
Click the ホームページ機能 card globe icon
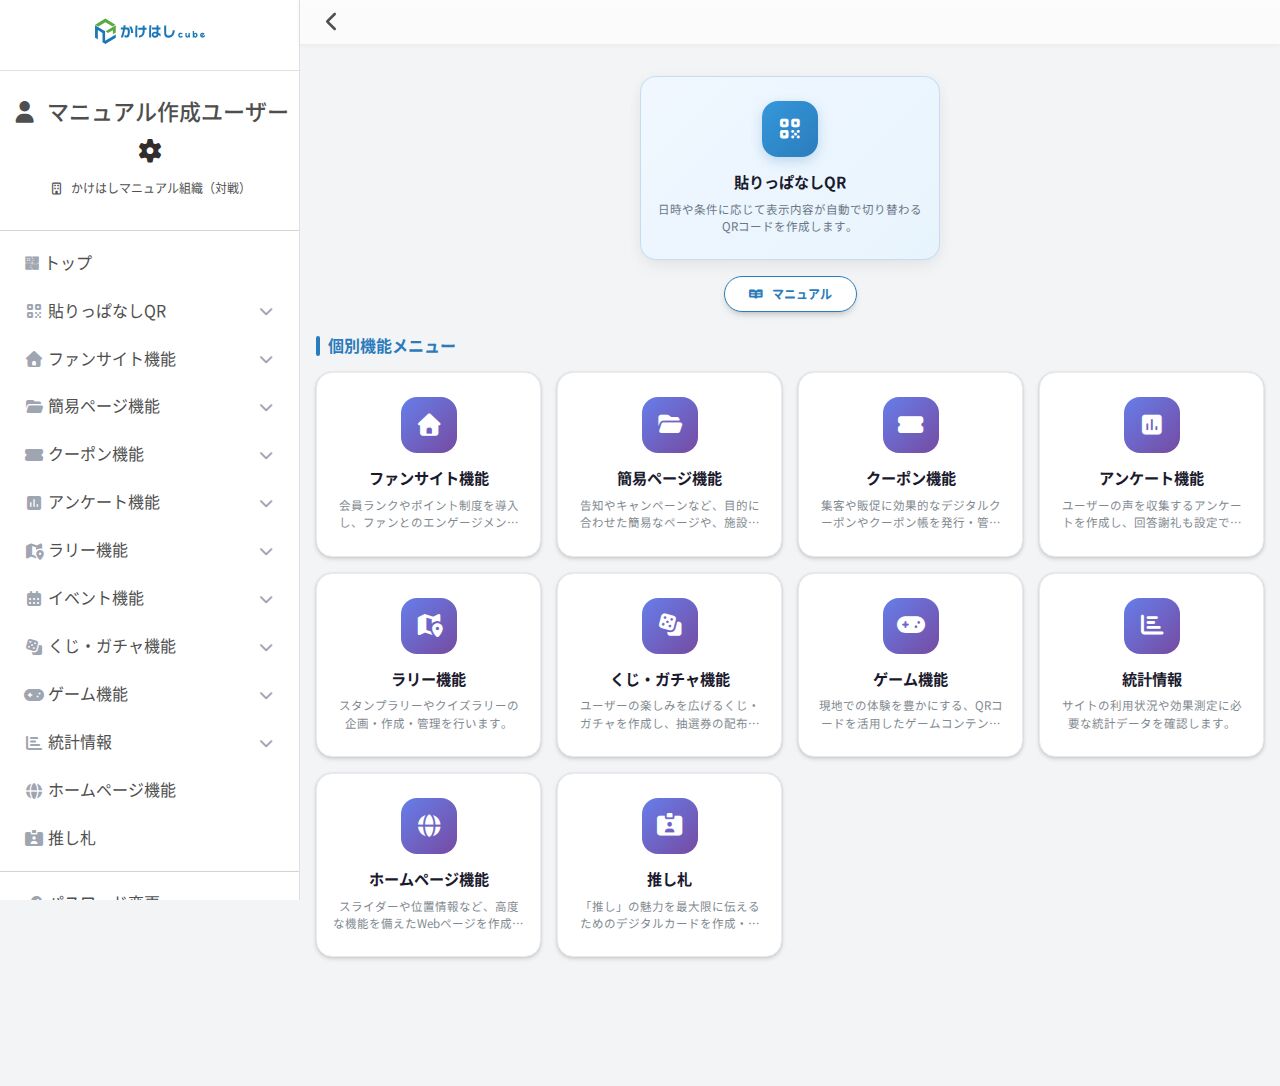(x=429, y=826)
